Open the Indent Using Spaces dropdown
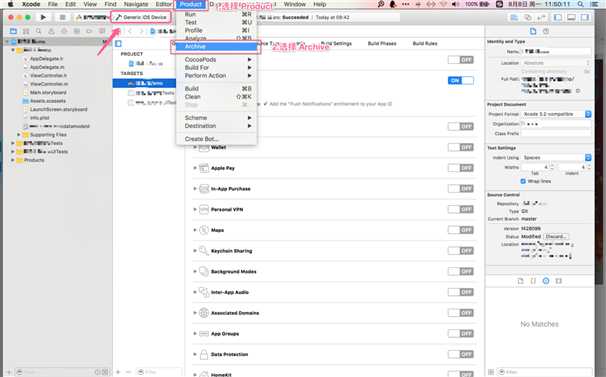The width and height of the screenshot is (606, 377). coord(556,157)
